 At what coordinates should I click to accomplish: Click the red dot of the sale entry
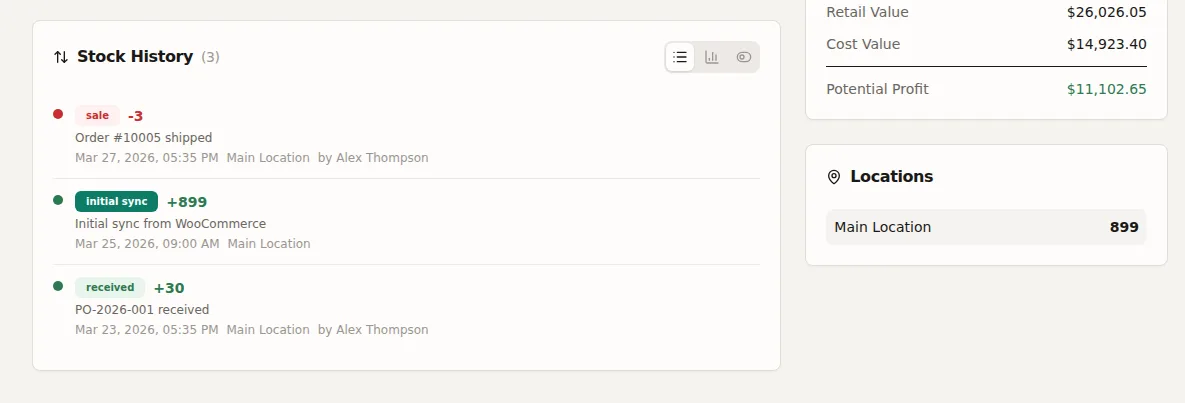tap(57, 114)
